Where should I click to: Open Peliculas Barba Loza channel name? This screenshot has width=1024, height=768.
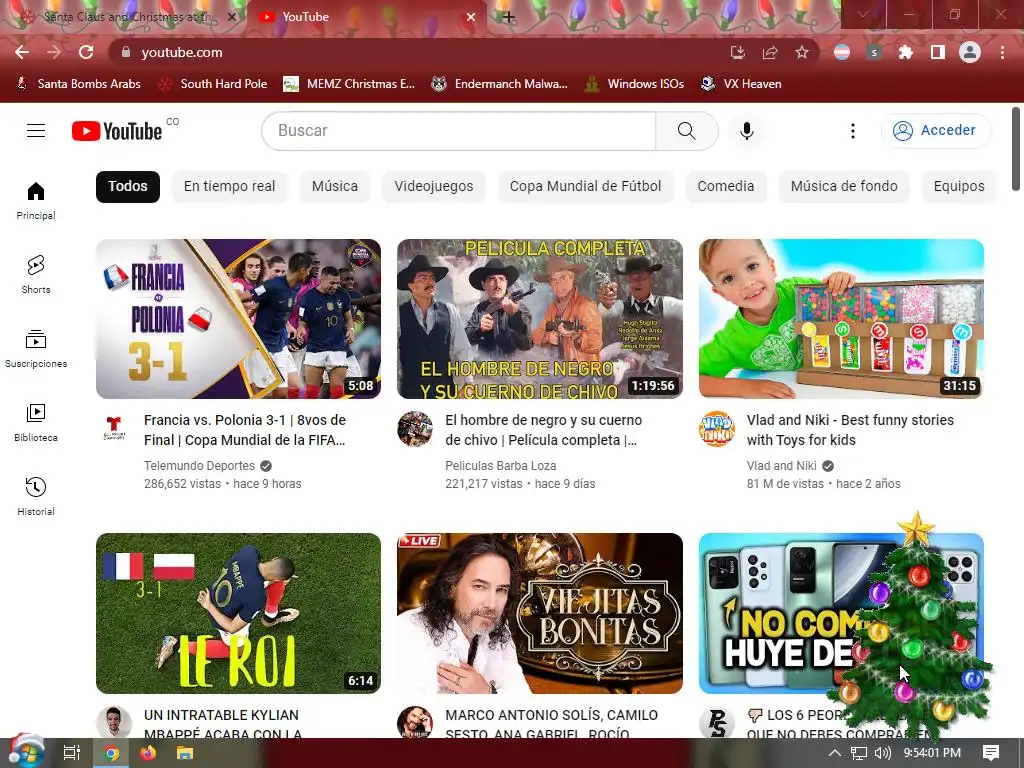[x=501, y=466]
